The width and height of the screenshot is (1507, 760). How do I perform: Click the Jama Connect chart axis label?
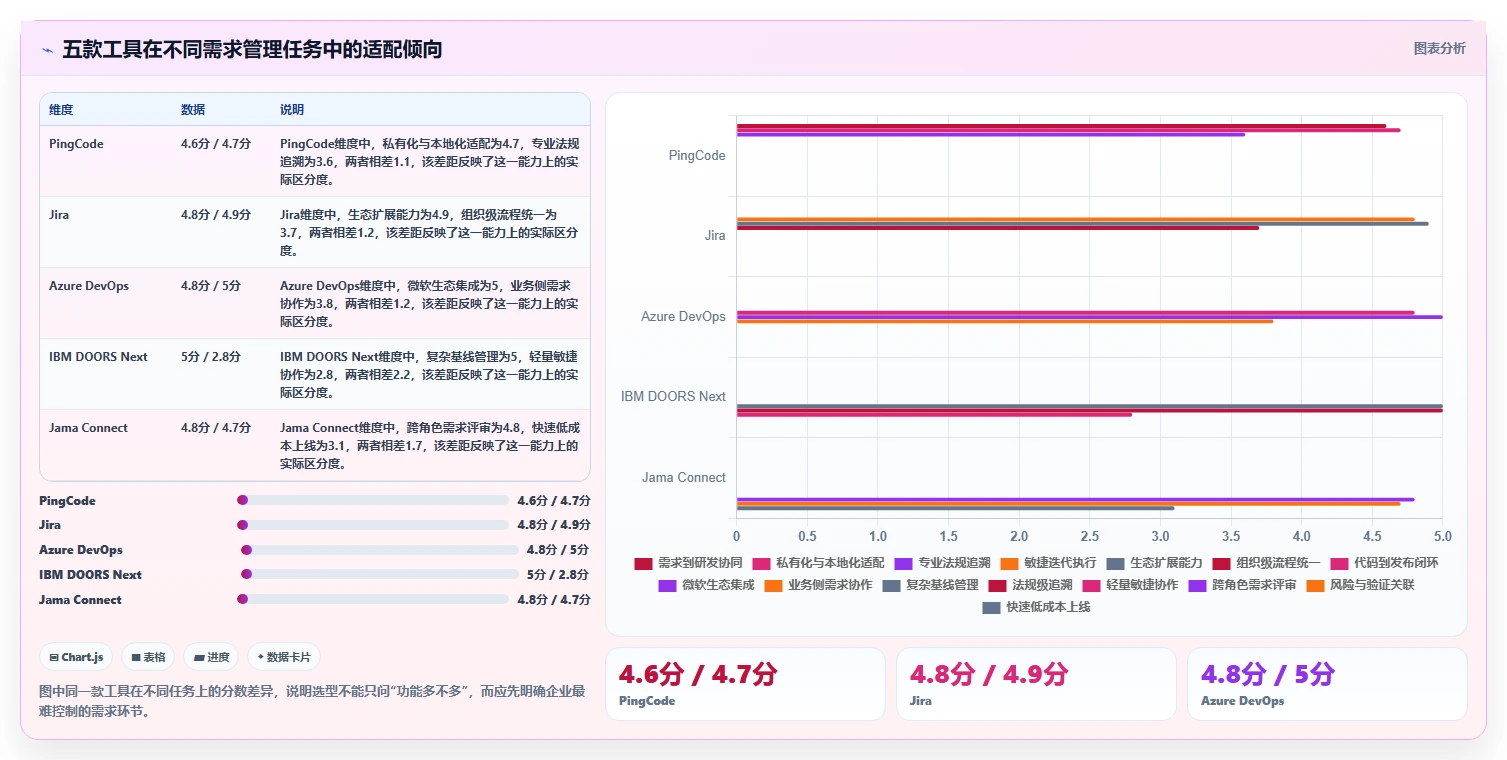pos(684,477)
